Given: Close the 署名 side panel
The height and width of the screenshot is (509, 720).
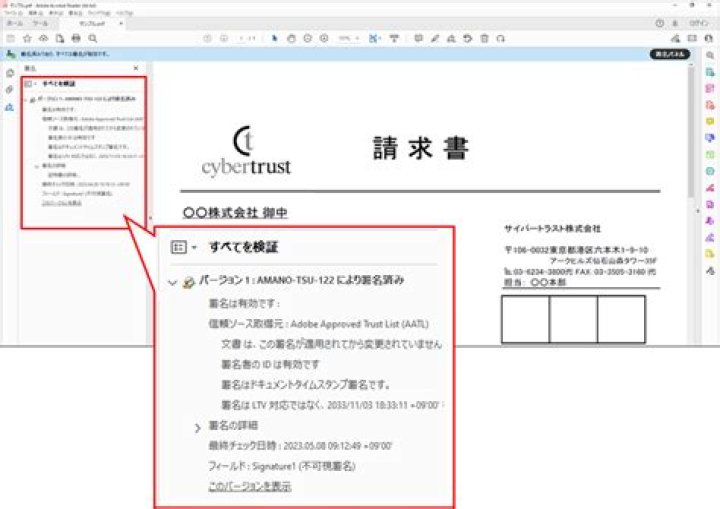Looking at the screenshot, I should pos(136,68).
